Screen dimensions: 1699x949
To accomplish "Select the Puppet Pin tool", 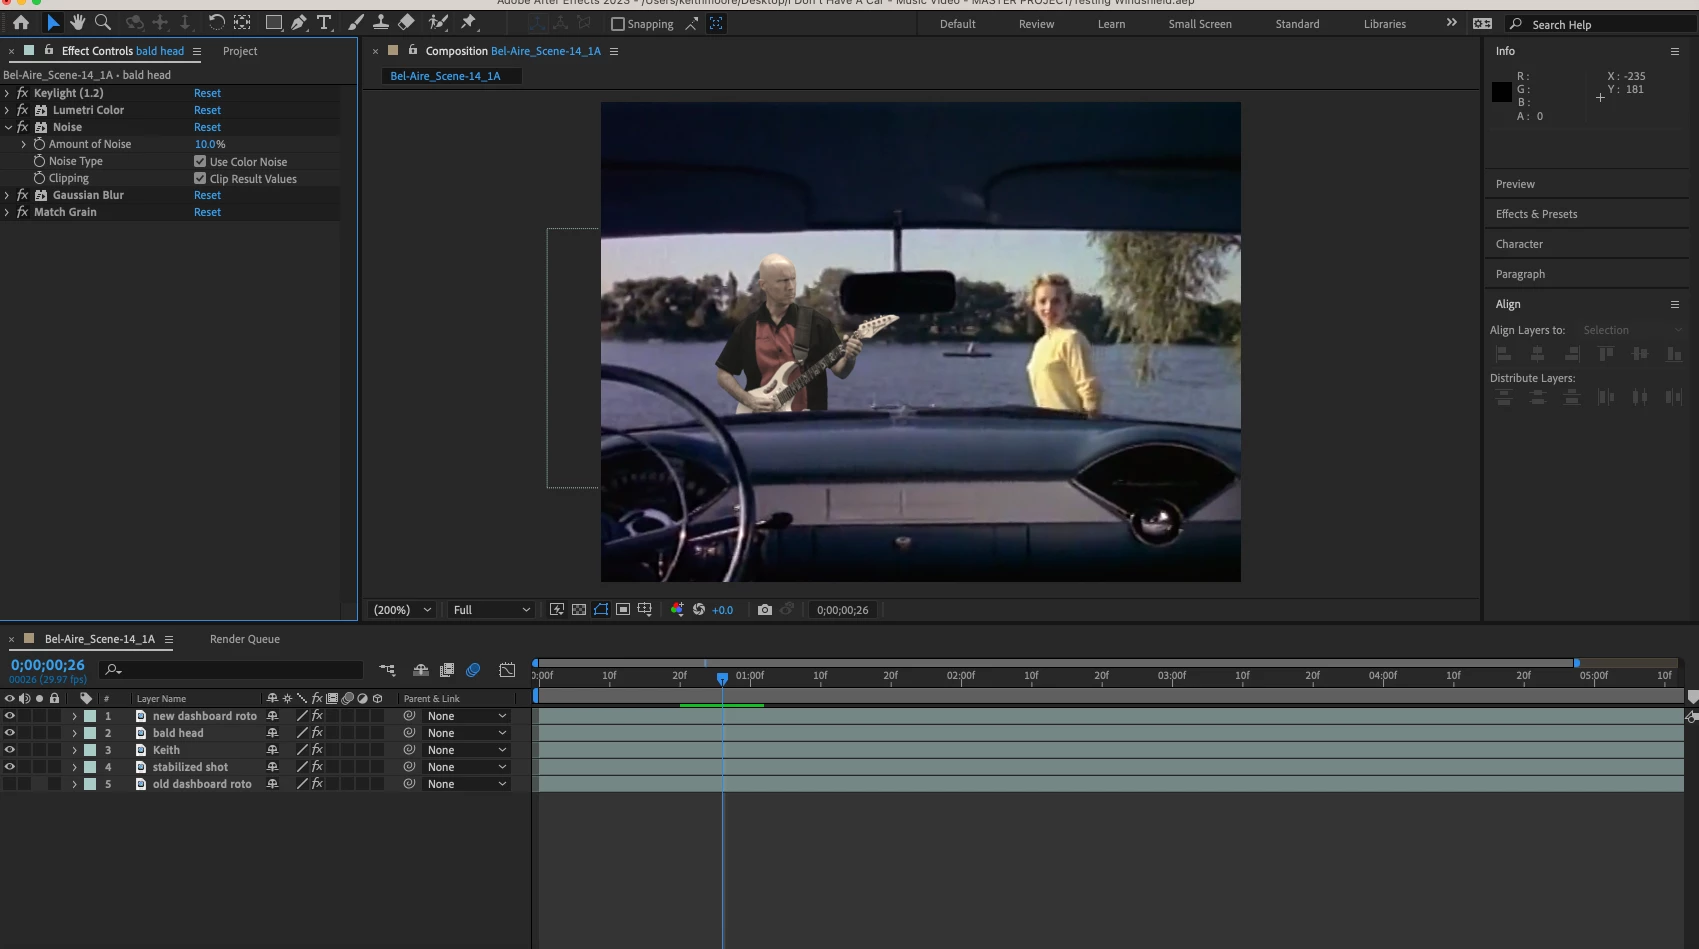I will (x=469, y=22).
